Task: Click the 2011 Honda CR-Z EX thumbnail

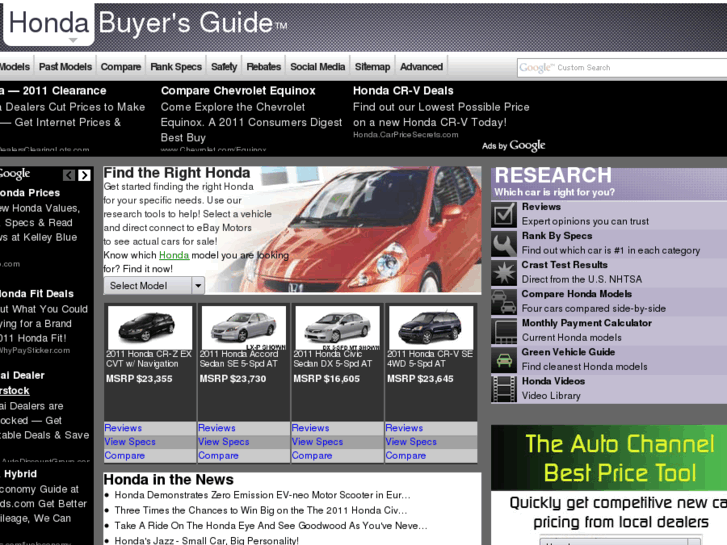Action: click(150, 327)
